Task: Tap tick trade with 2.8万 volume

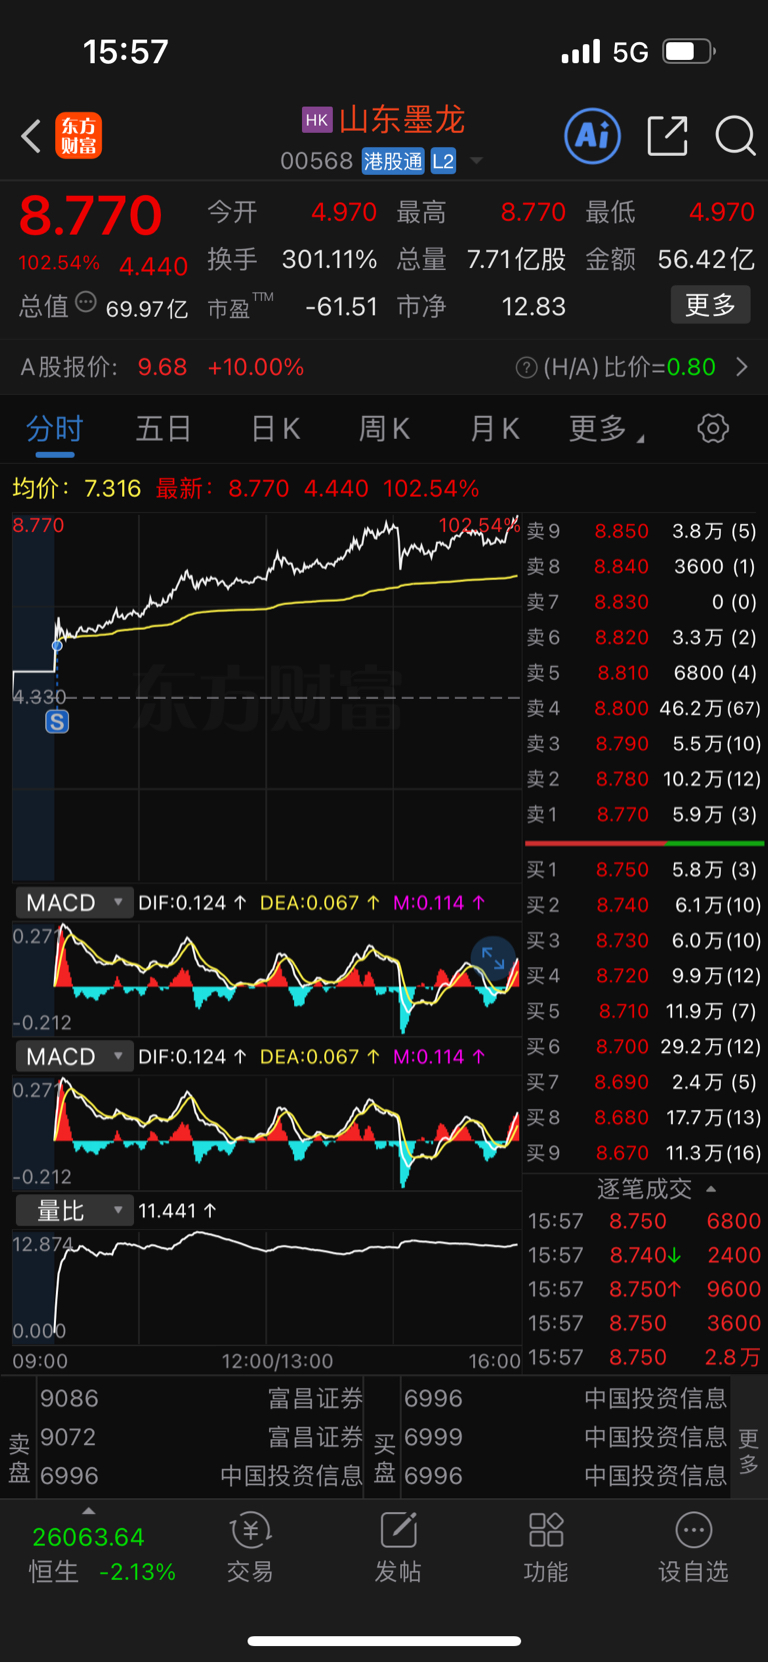Action: coord(645,1357)
